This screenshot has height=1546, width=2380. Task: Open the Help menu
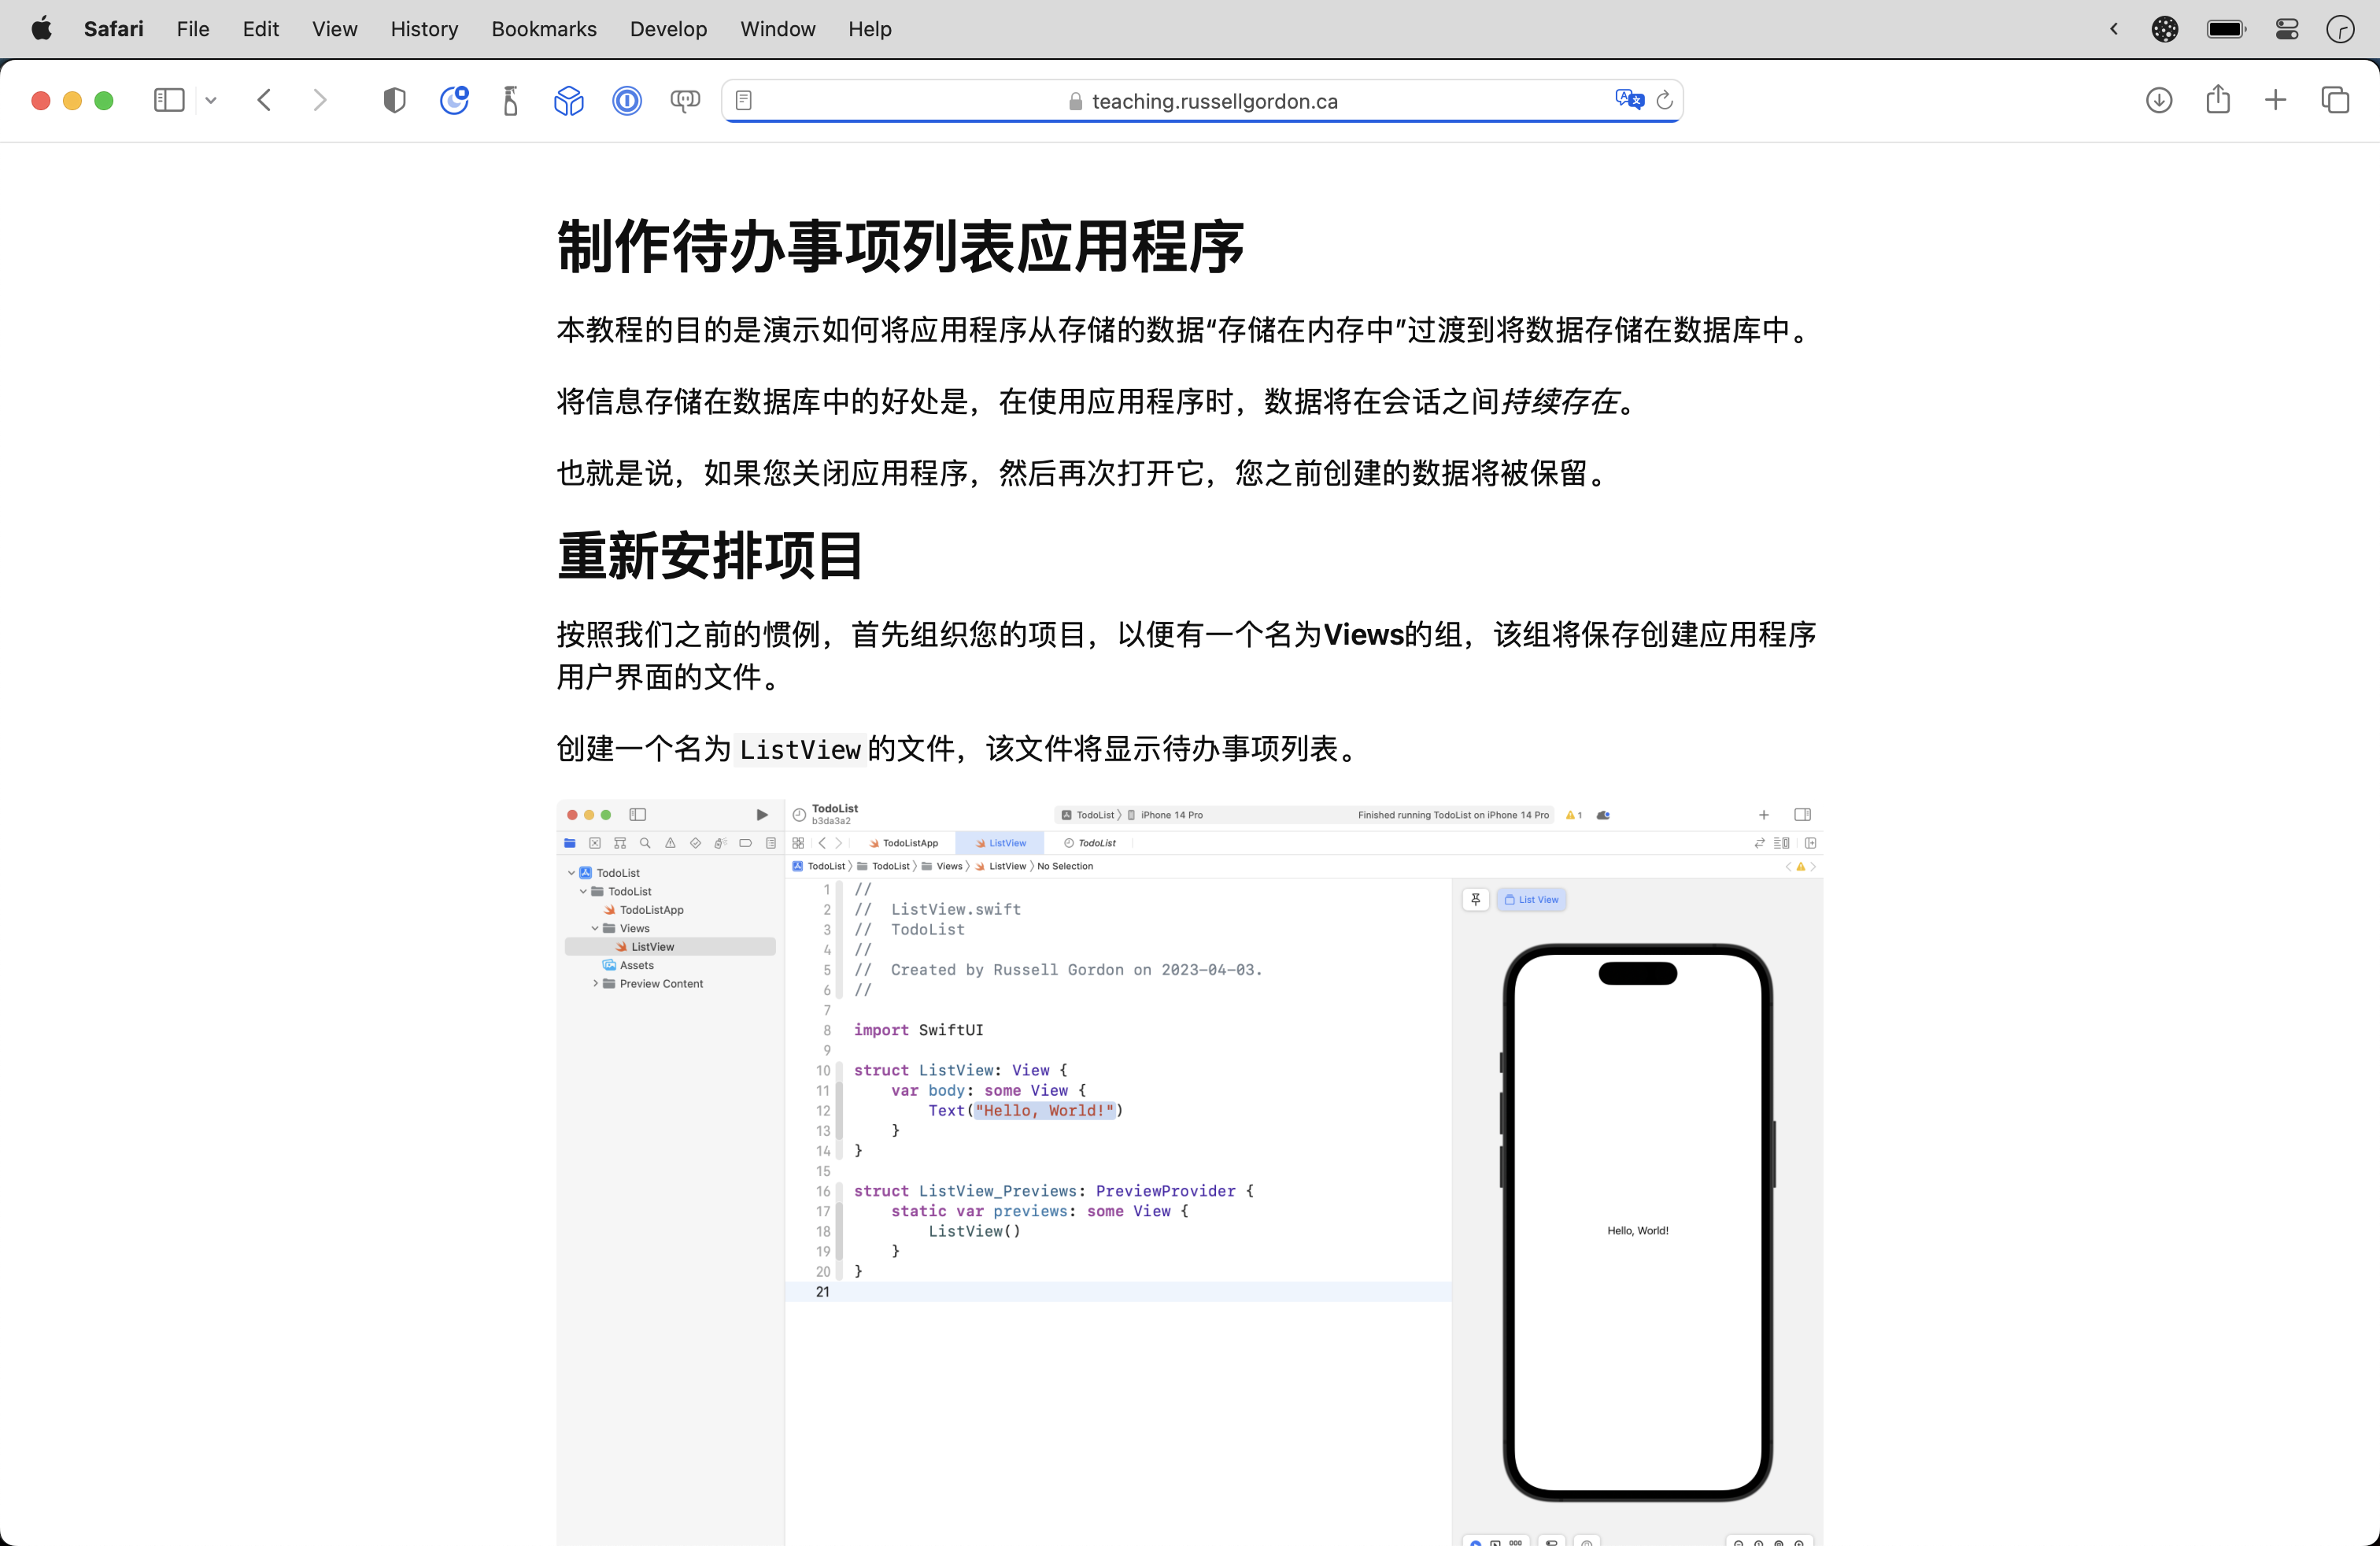pyautogui.click(x=870, y=29)
